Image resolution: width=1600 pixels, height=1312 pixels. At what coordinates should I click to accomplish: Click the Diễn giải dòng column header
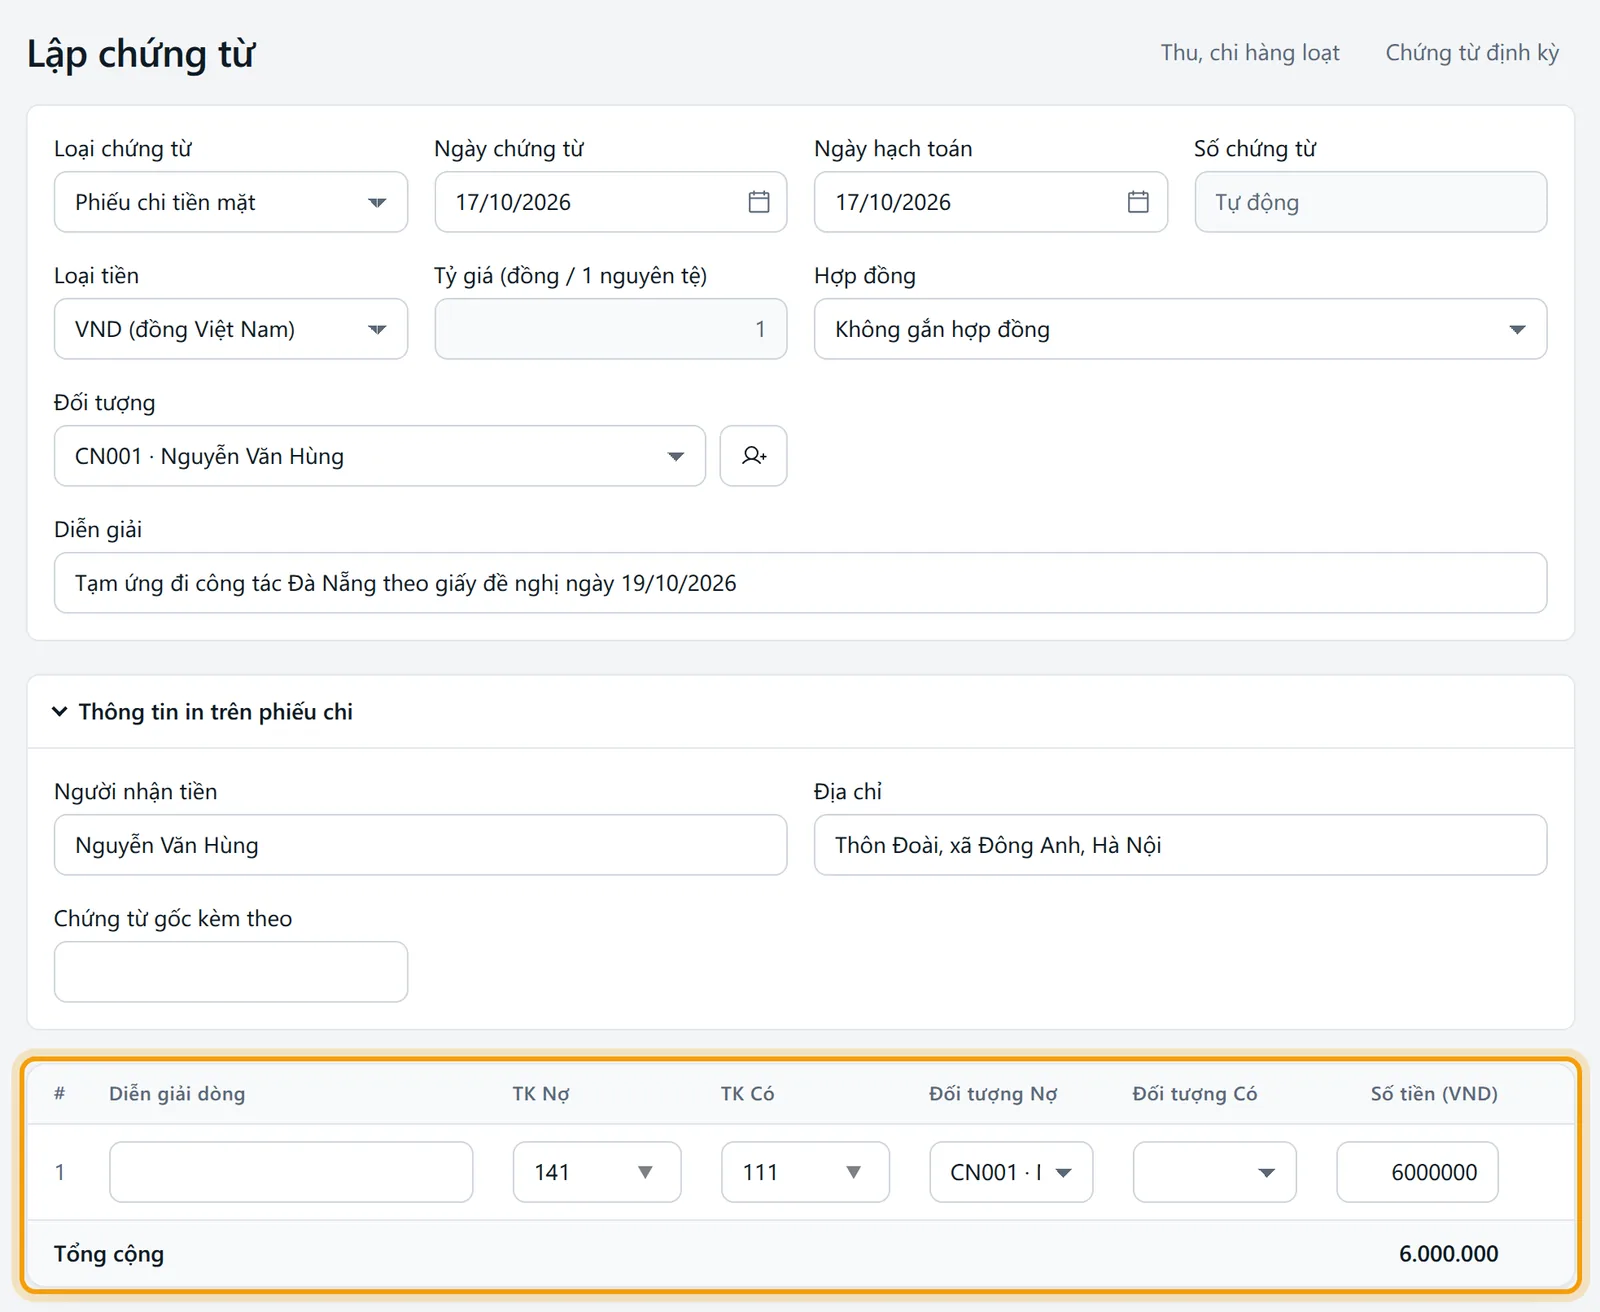coord(177,1094)
